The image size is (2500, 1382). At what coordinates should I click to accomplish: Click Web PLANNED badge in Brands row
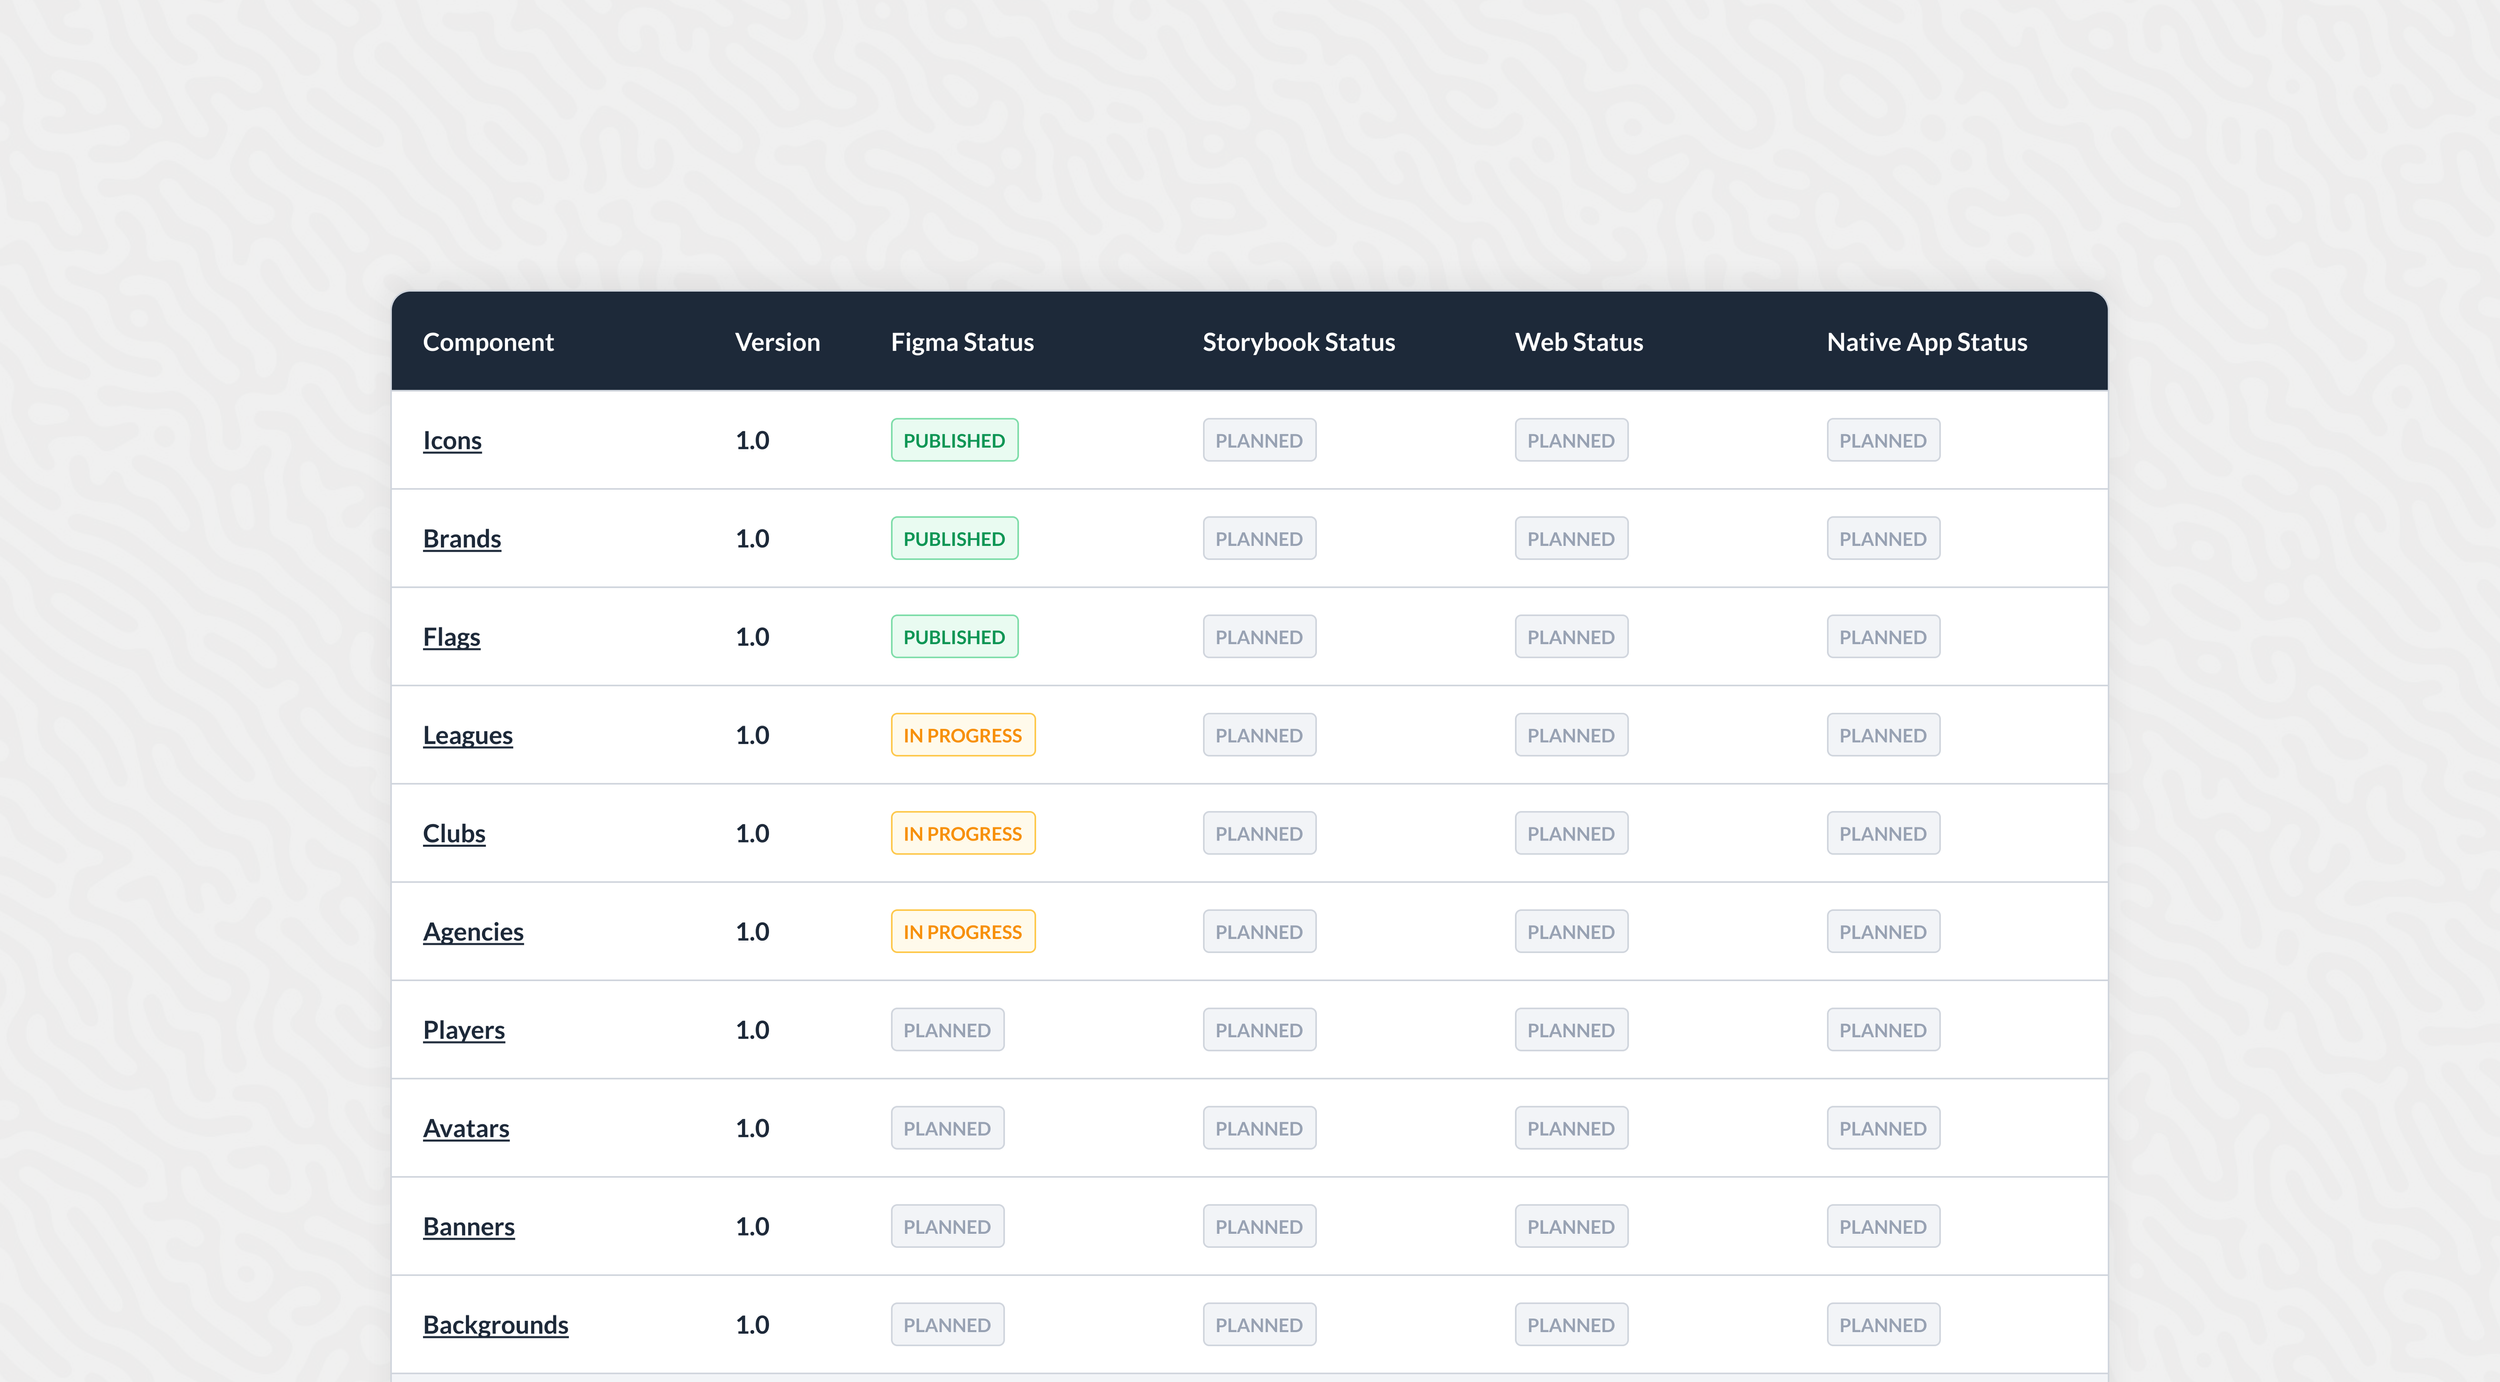(x=1572, y=538)
